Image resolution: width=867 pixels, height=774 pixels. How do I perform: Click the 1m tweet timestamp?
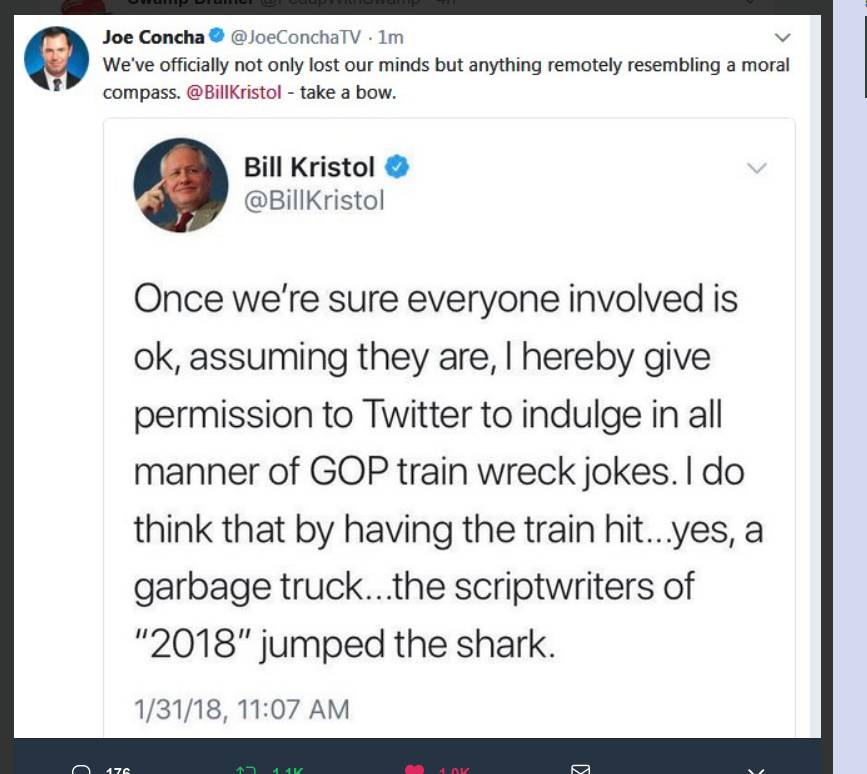click(391, 38)
